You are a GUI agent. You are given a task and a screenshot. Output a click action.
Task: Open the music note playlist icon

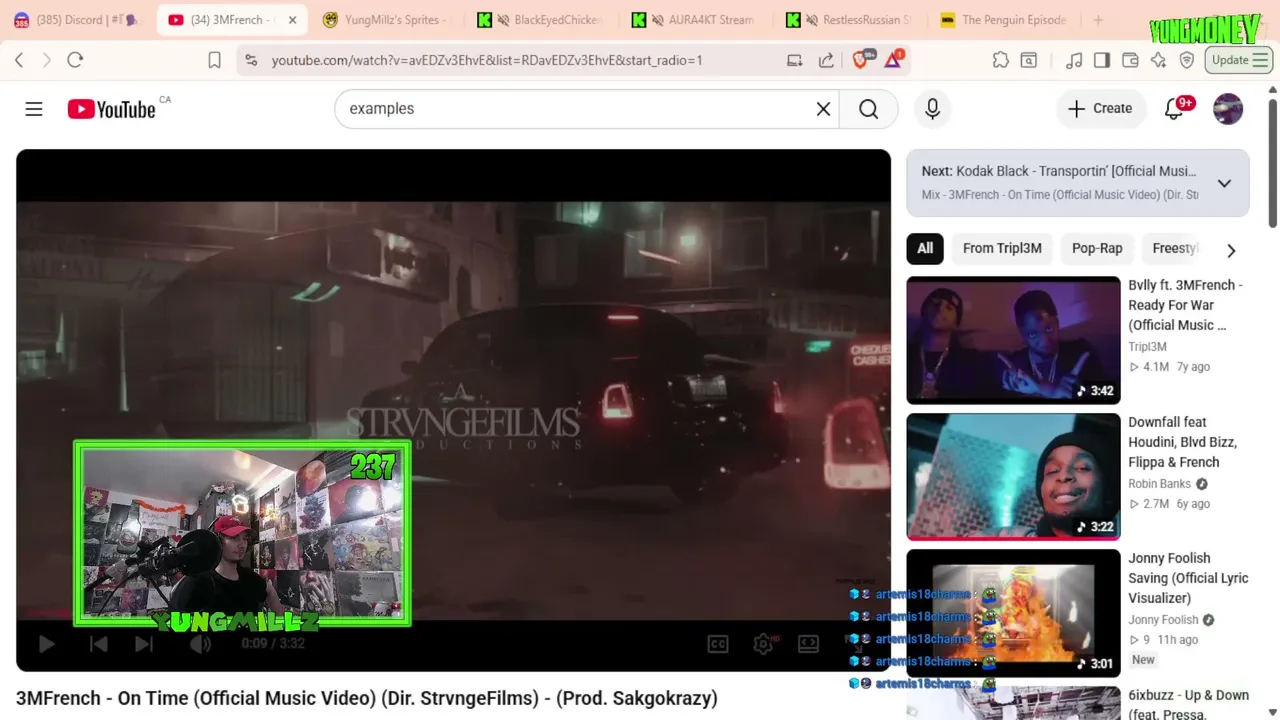pyautogui.click(x=1074, y=60)
